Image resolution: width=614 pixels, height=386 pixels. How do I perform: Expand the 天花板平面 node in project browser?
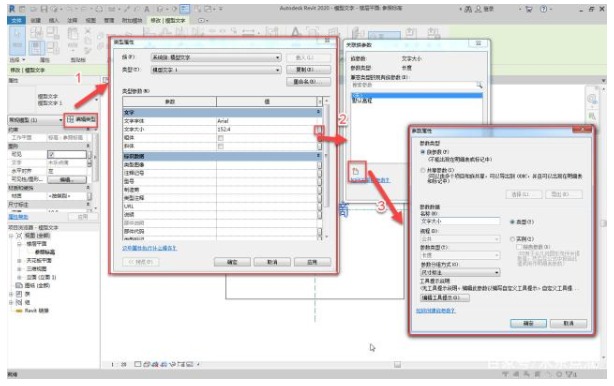18,260
